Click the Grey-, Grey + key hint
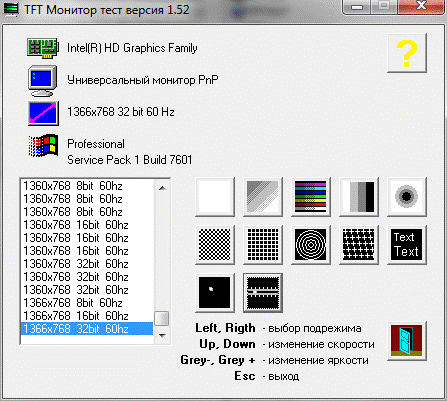The width and height of the screenshot is (447, 401). 218,360
